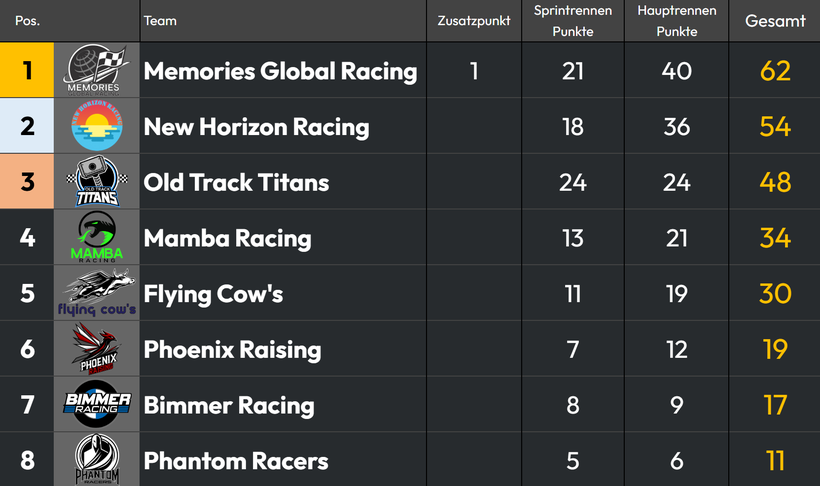Click Old Track Titans total 48
Image resolution: width=820 pixels, height=486 pixels.
tap(775, 182)
